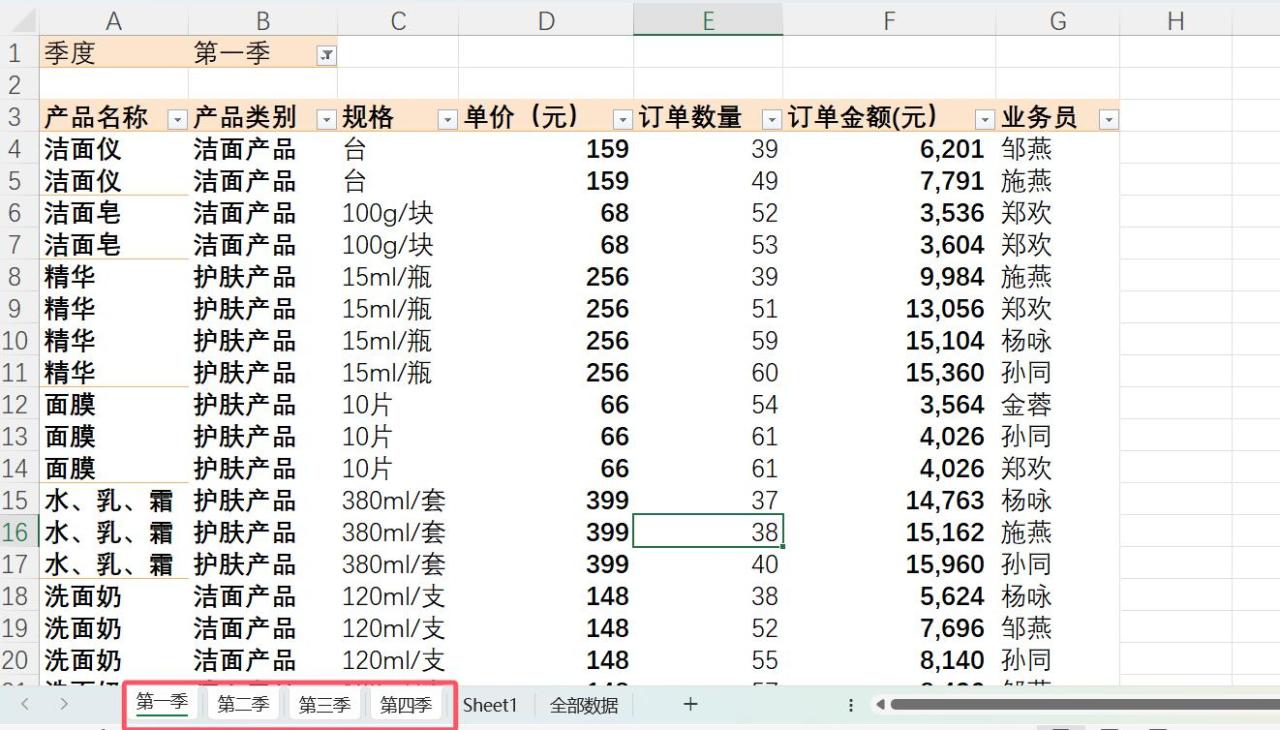Screen dimensions: 1280x730
Task: Click the order amount cell 6,201
Action: tap(889, 149)
